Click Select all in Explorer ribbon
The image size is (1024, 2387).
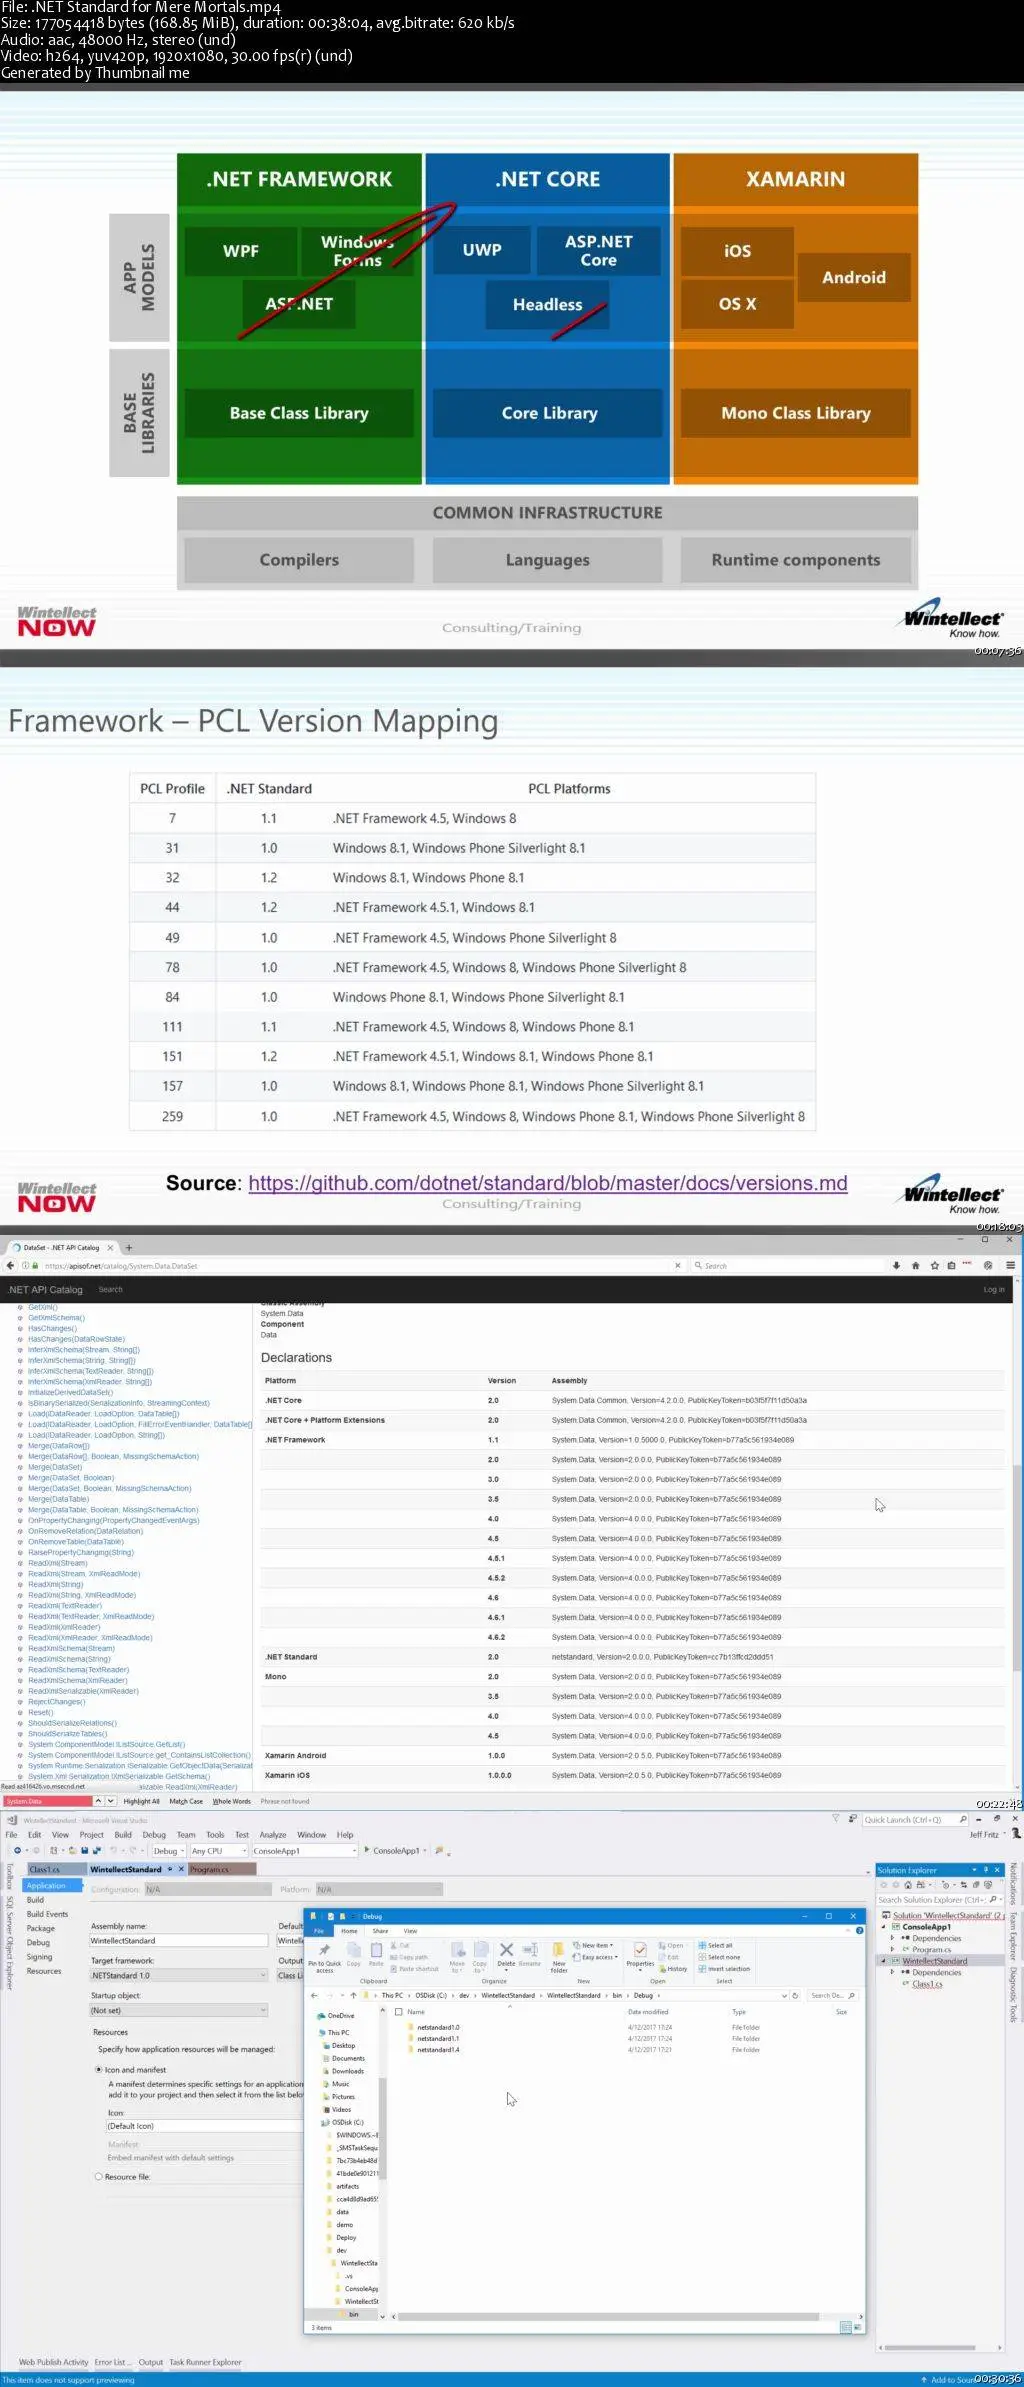(715, 1945)
